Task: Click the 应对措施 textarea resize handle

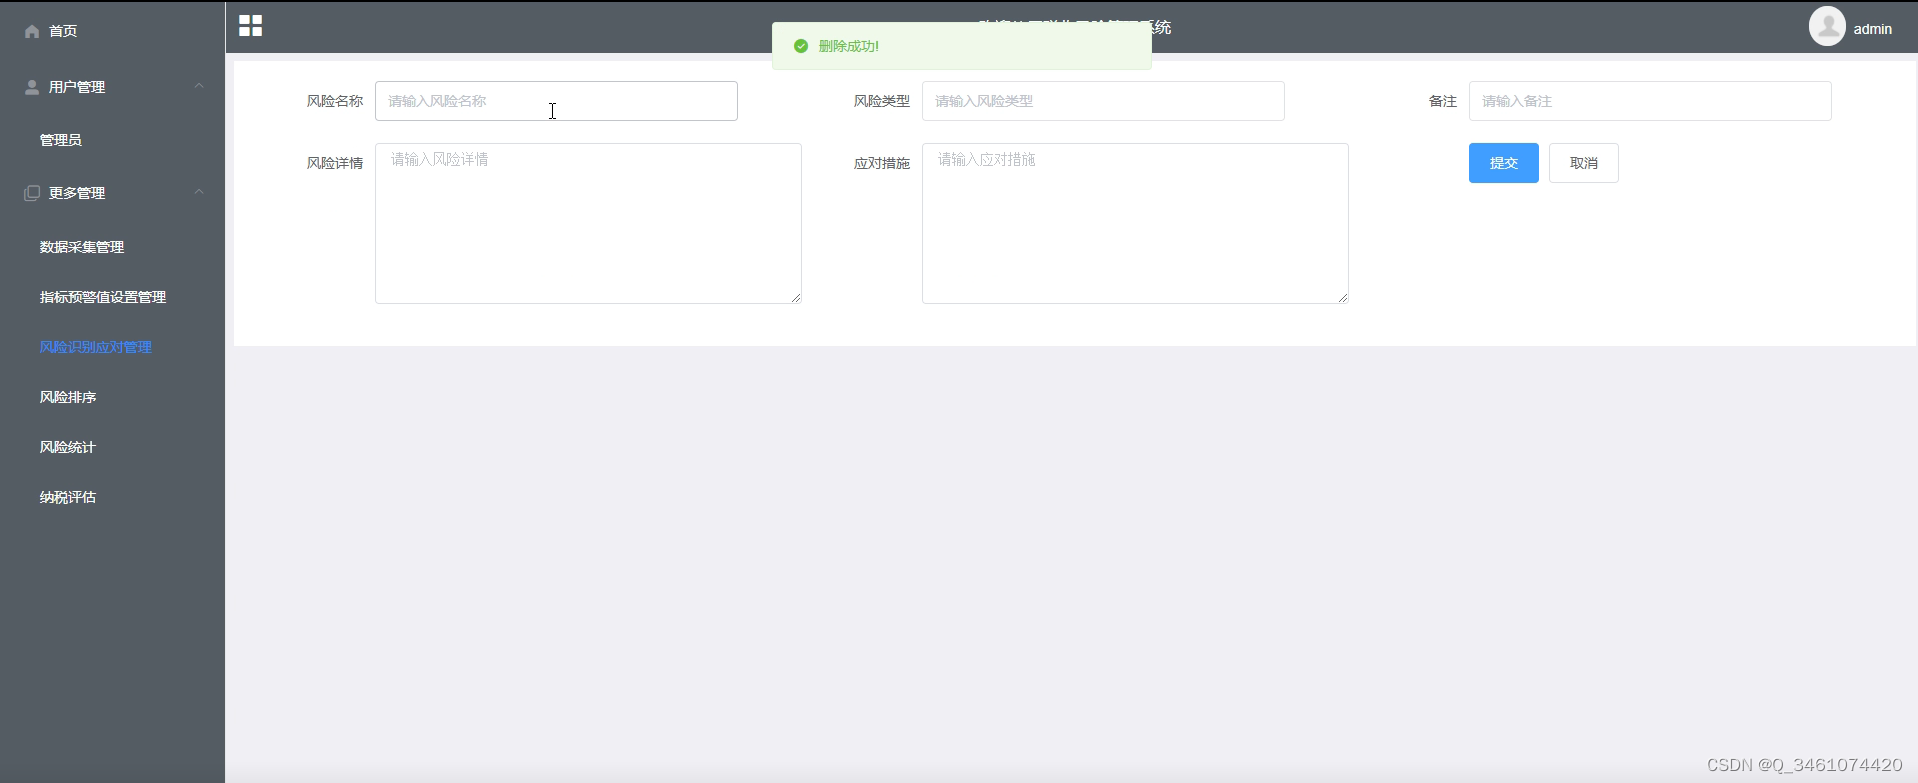Action: tap(1343, 298)
